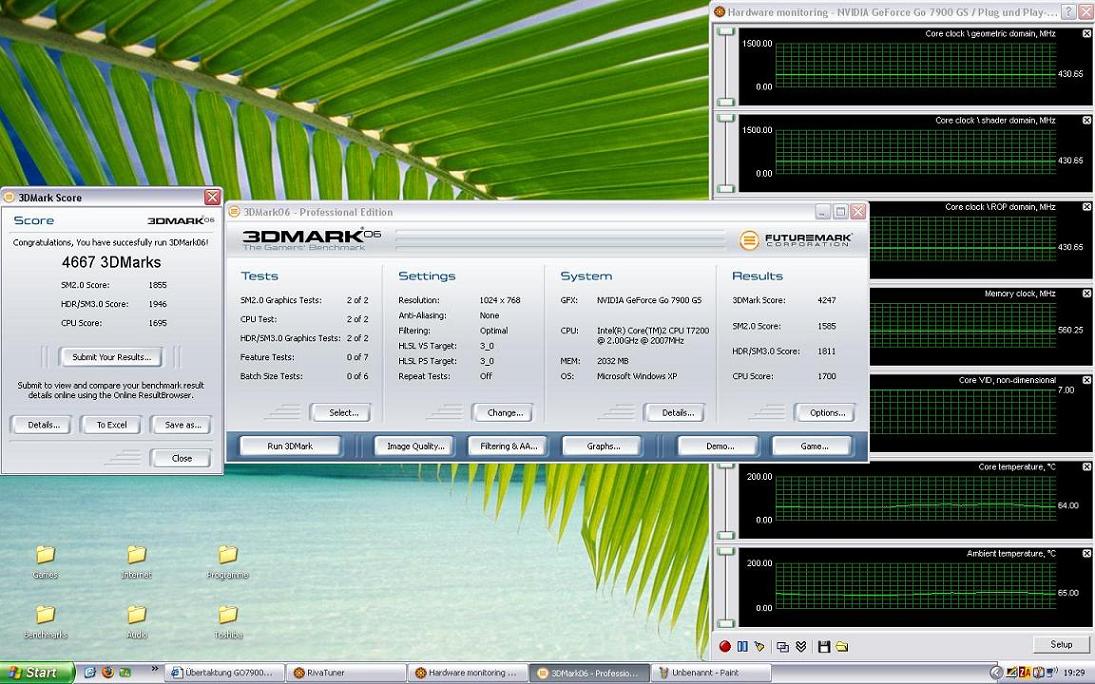
Task: Export score with To Excel button
Action: pyautogui.click(x=111, y=425)
